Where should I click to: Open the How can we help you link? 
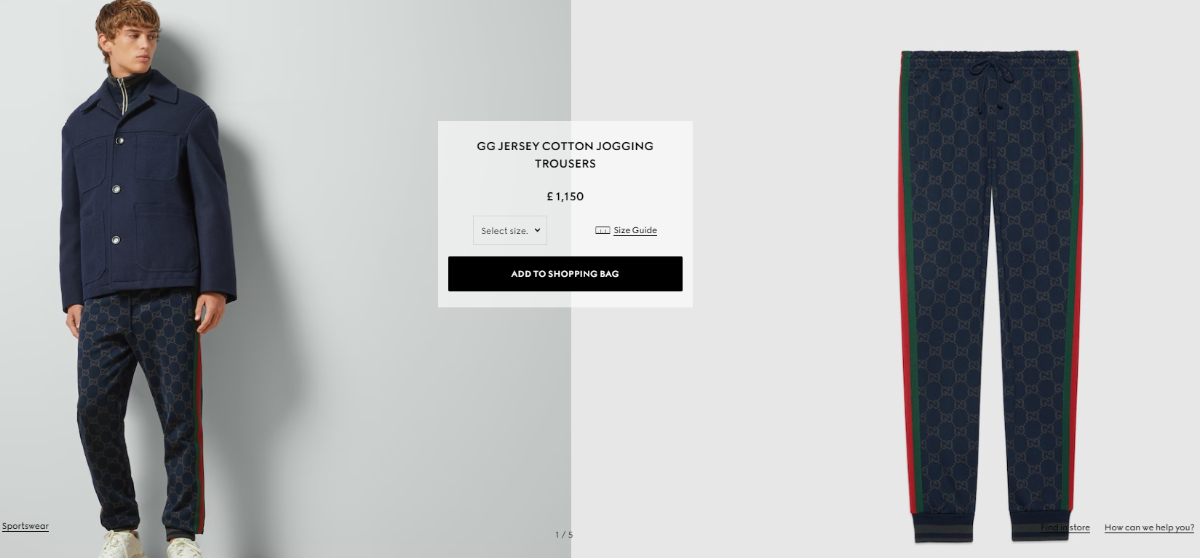point(1149,527)
